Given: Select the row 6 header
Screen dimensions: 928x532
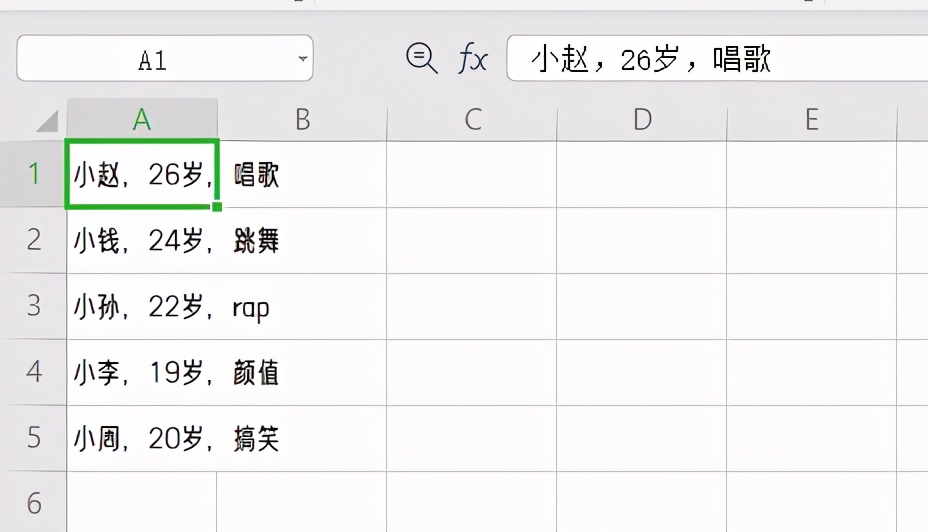Looking at the screenshot, I should (x=33, y=502).
